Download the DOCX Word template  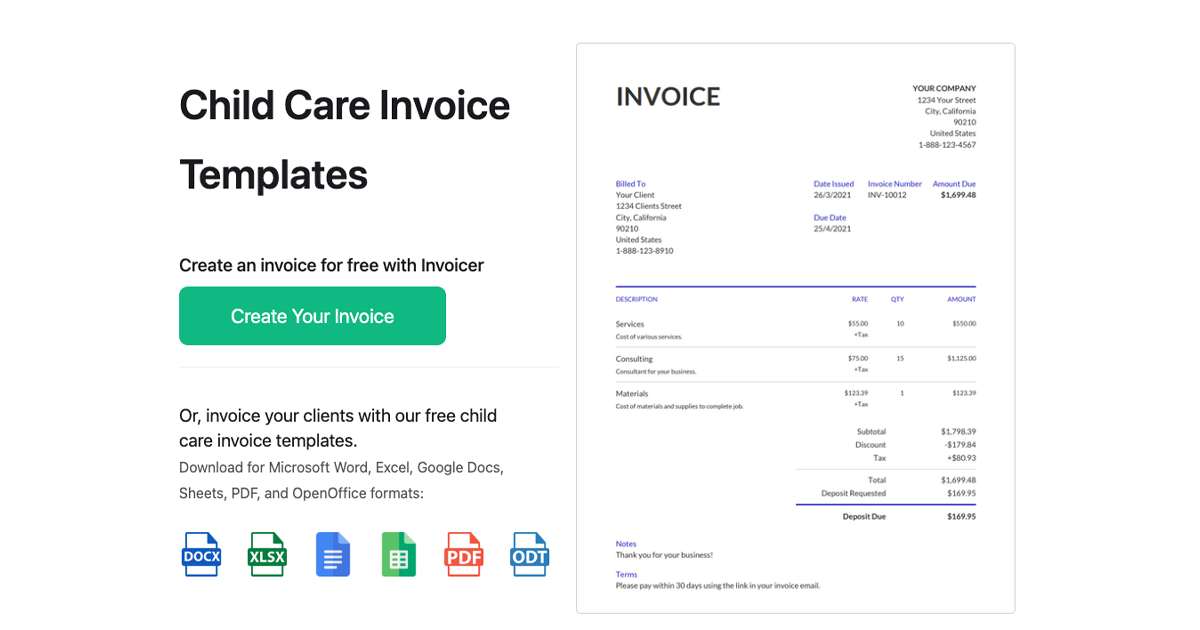click(200, 554)
